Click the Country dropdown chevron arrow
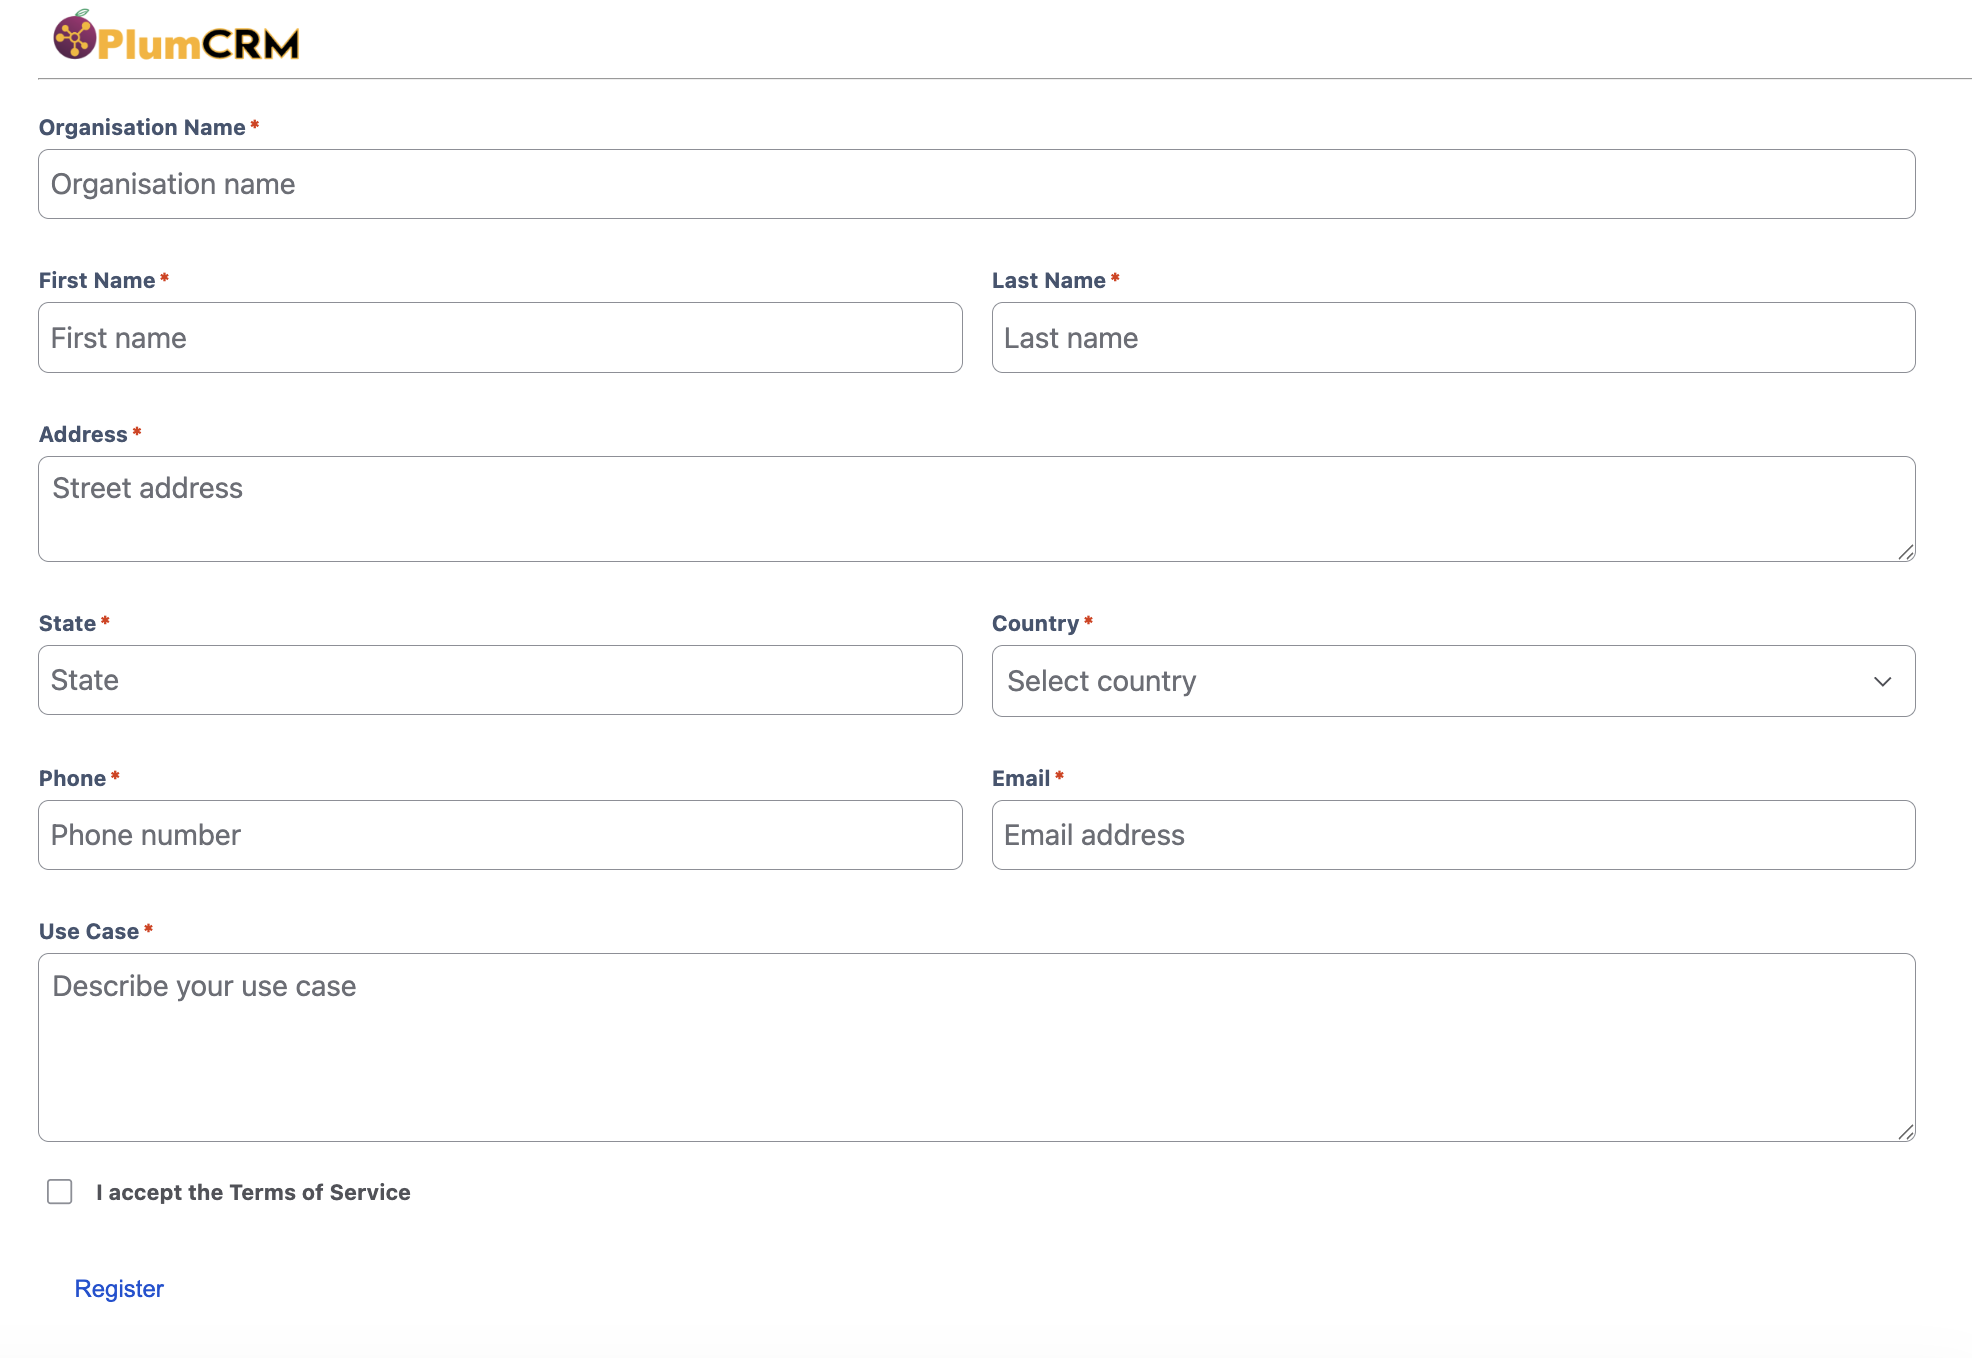This screenshot has width=1972, height=1358. (x=1883, y=682)
